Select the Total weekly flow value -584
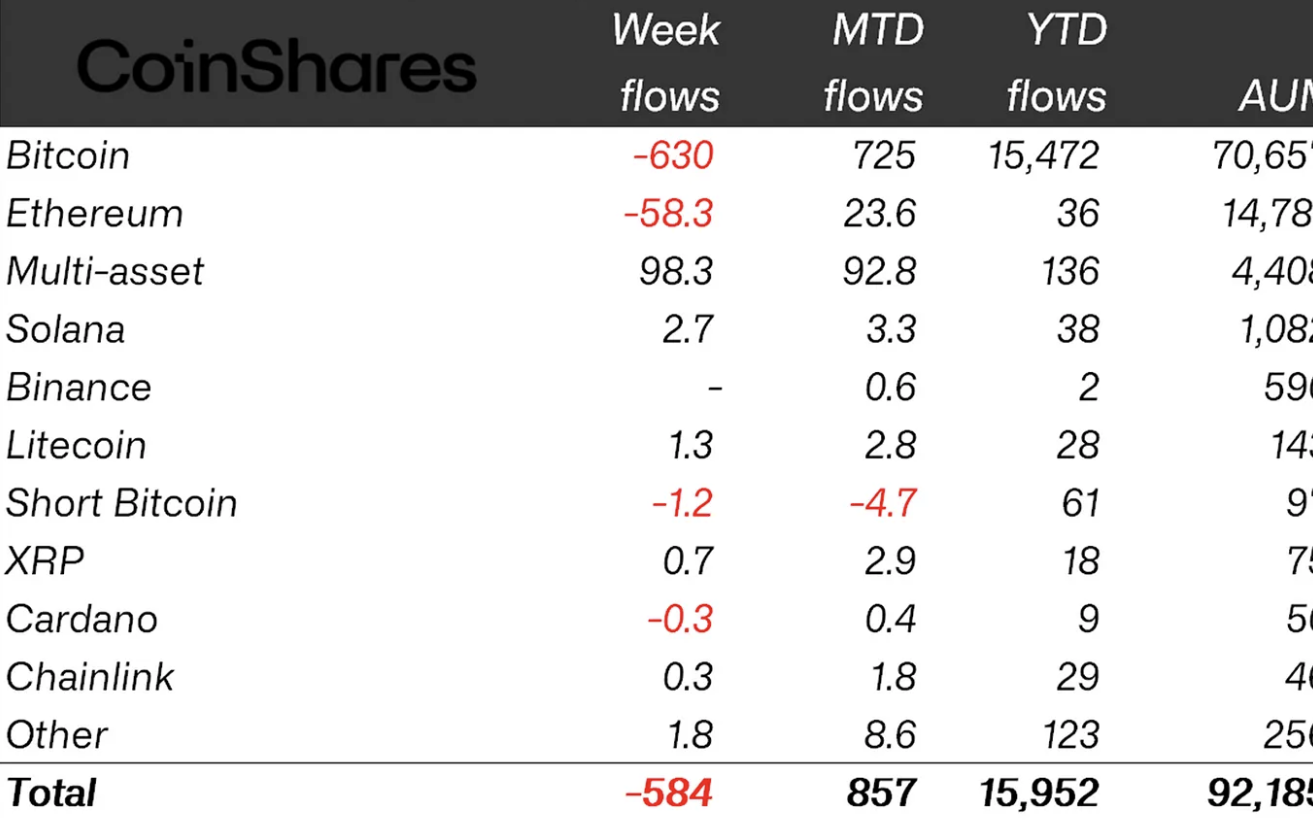 669,794
